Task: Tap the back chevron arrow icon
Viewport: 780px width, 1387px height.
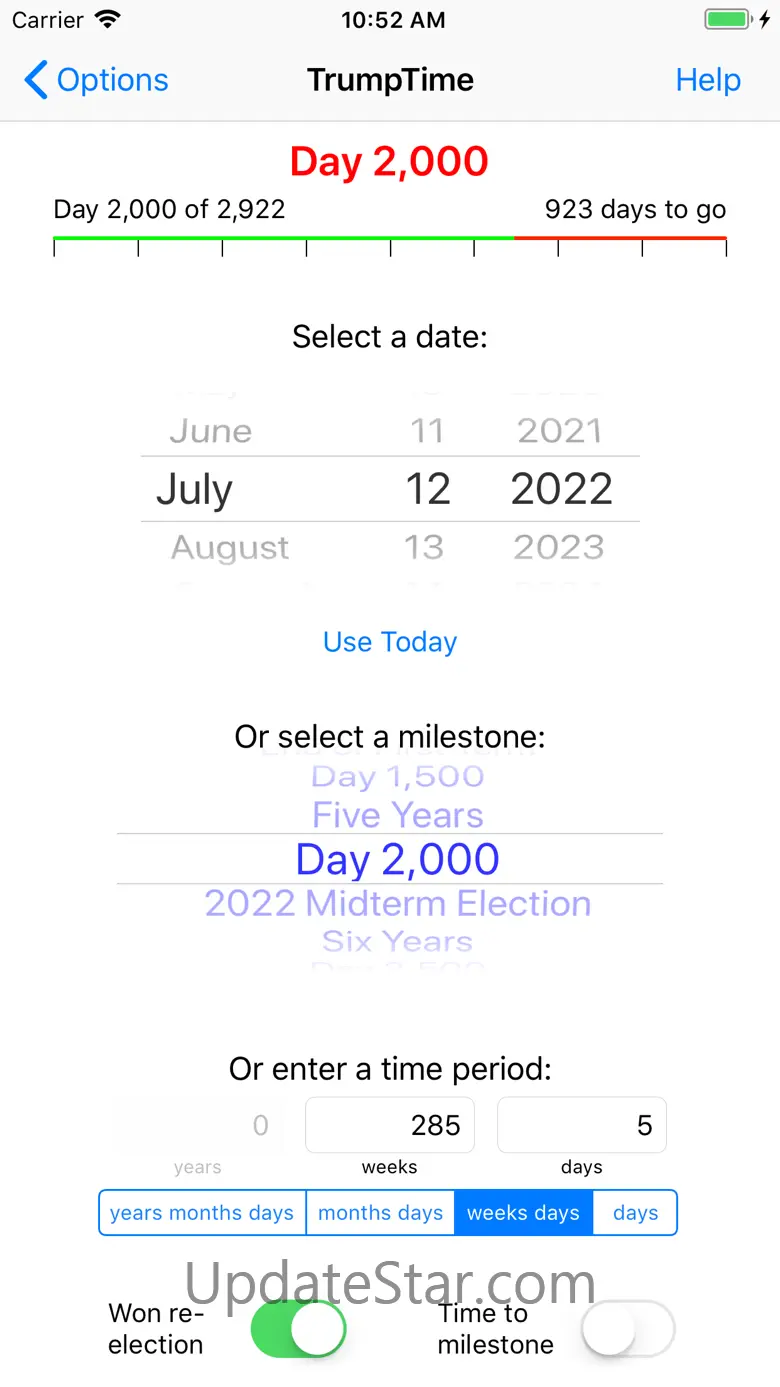Action: (36, 80)
